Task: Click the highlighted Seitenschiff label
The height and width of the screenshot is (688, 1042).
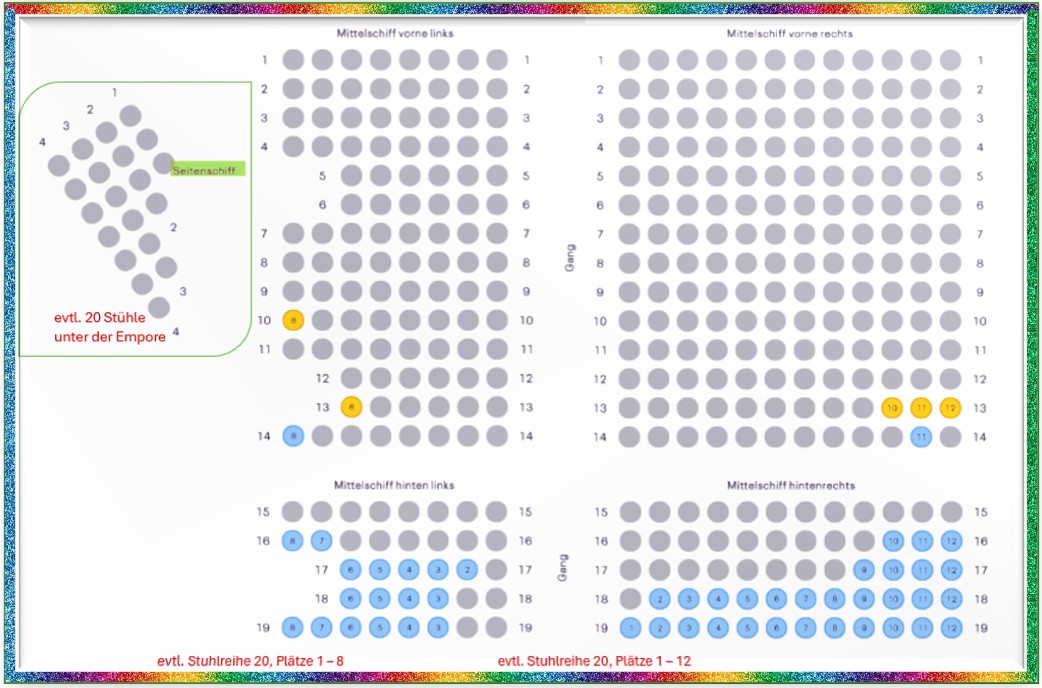Action: [203, 170]
